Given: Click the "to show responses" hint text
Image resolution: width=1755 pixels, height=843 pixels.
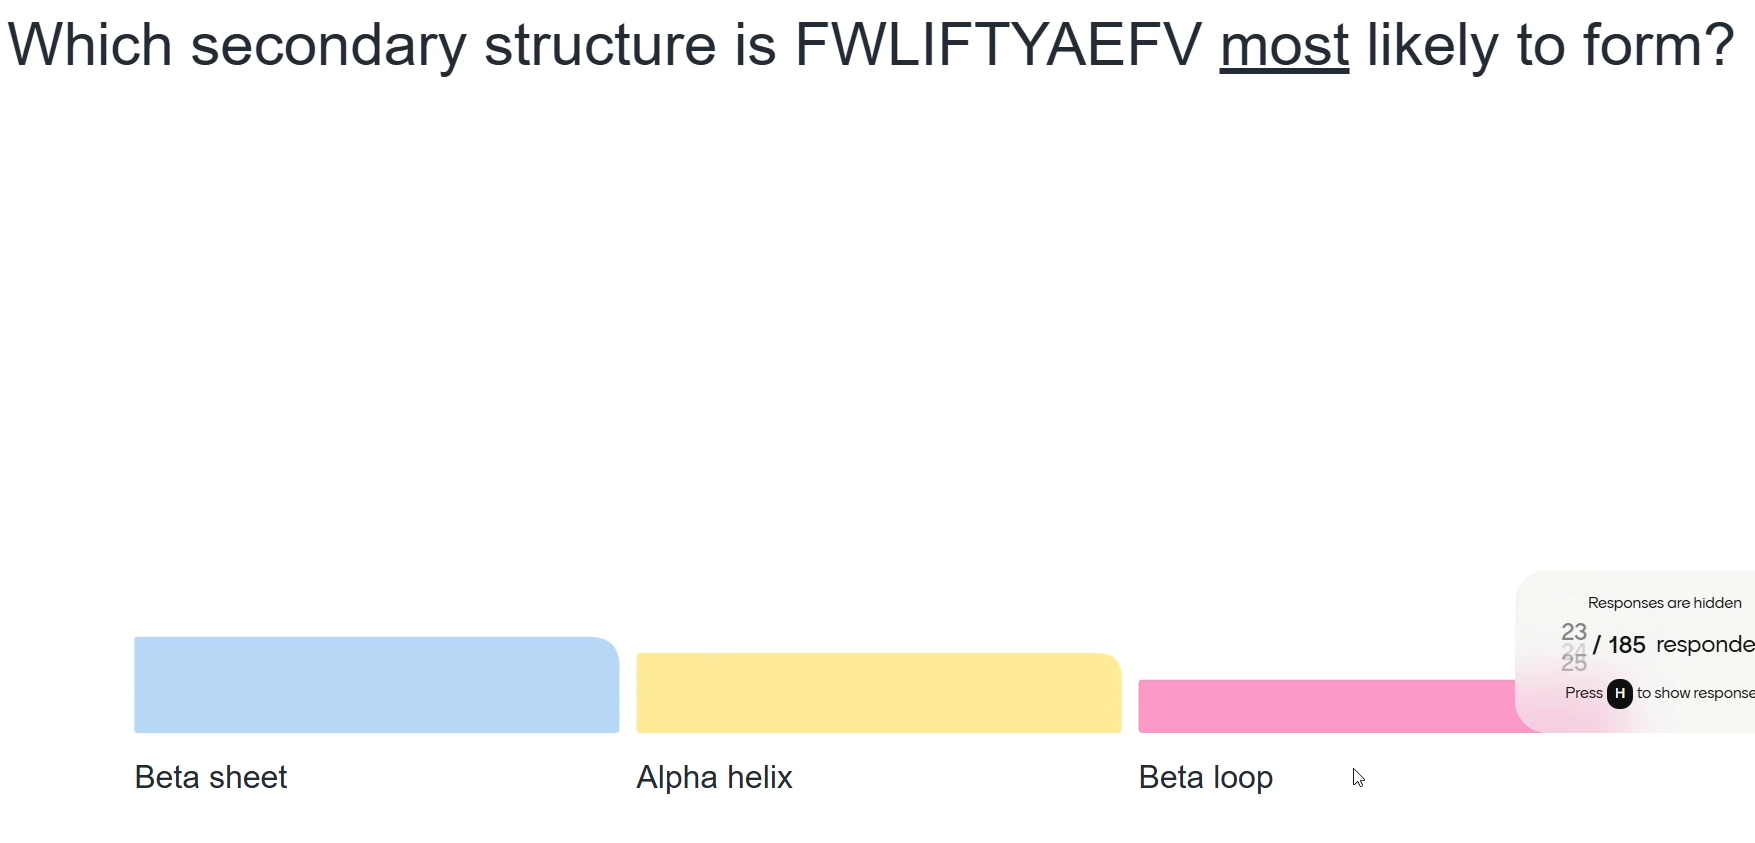Looking at the screenshot, I should (1695, 693).
